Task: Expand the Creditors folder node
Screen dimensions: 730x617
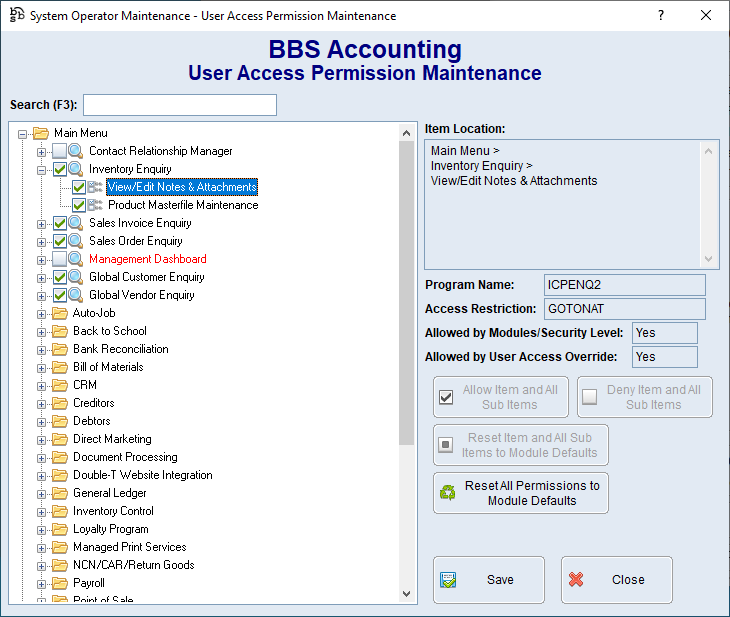Action: pos(41,403)
